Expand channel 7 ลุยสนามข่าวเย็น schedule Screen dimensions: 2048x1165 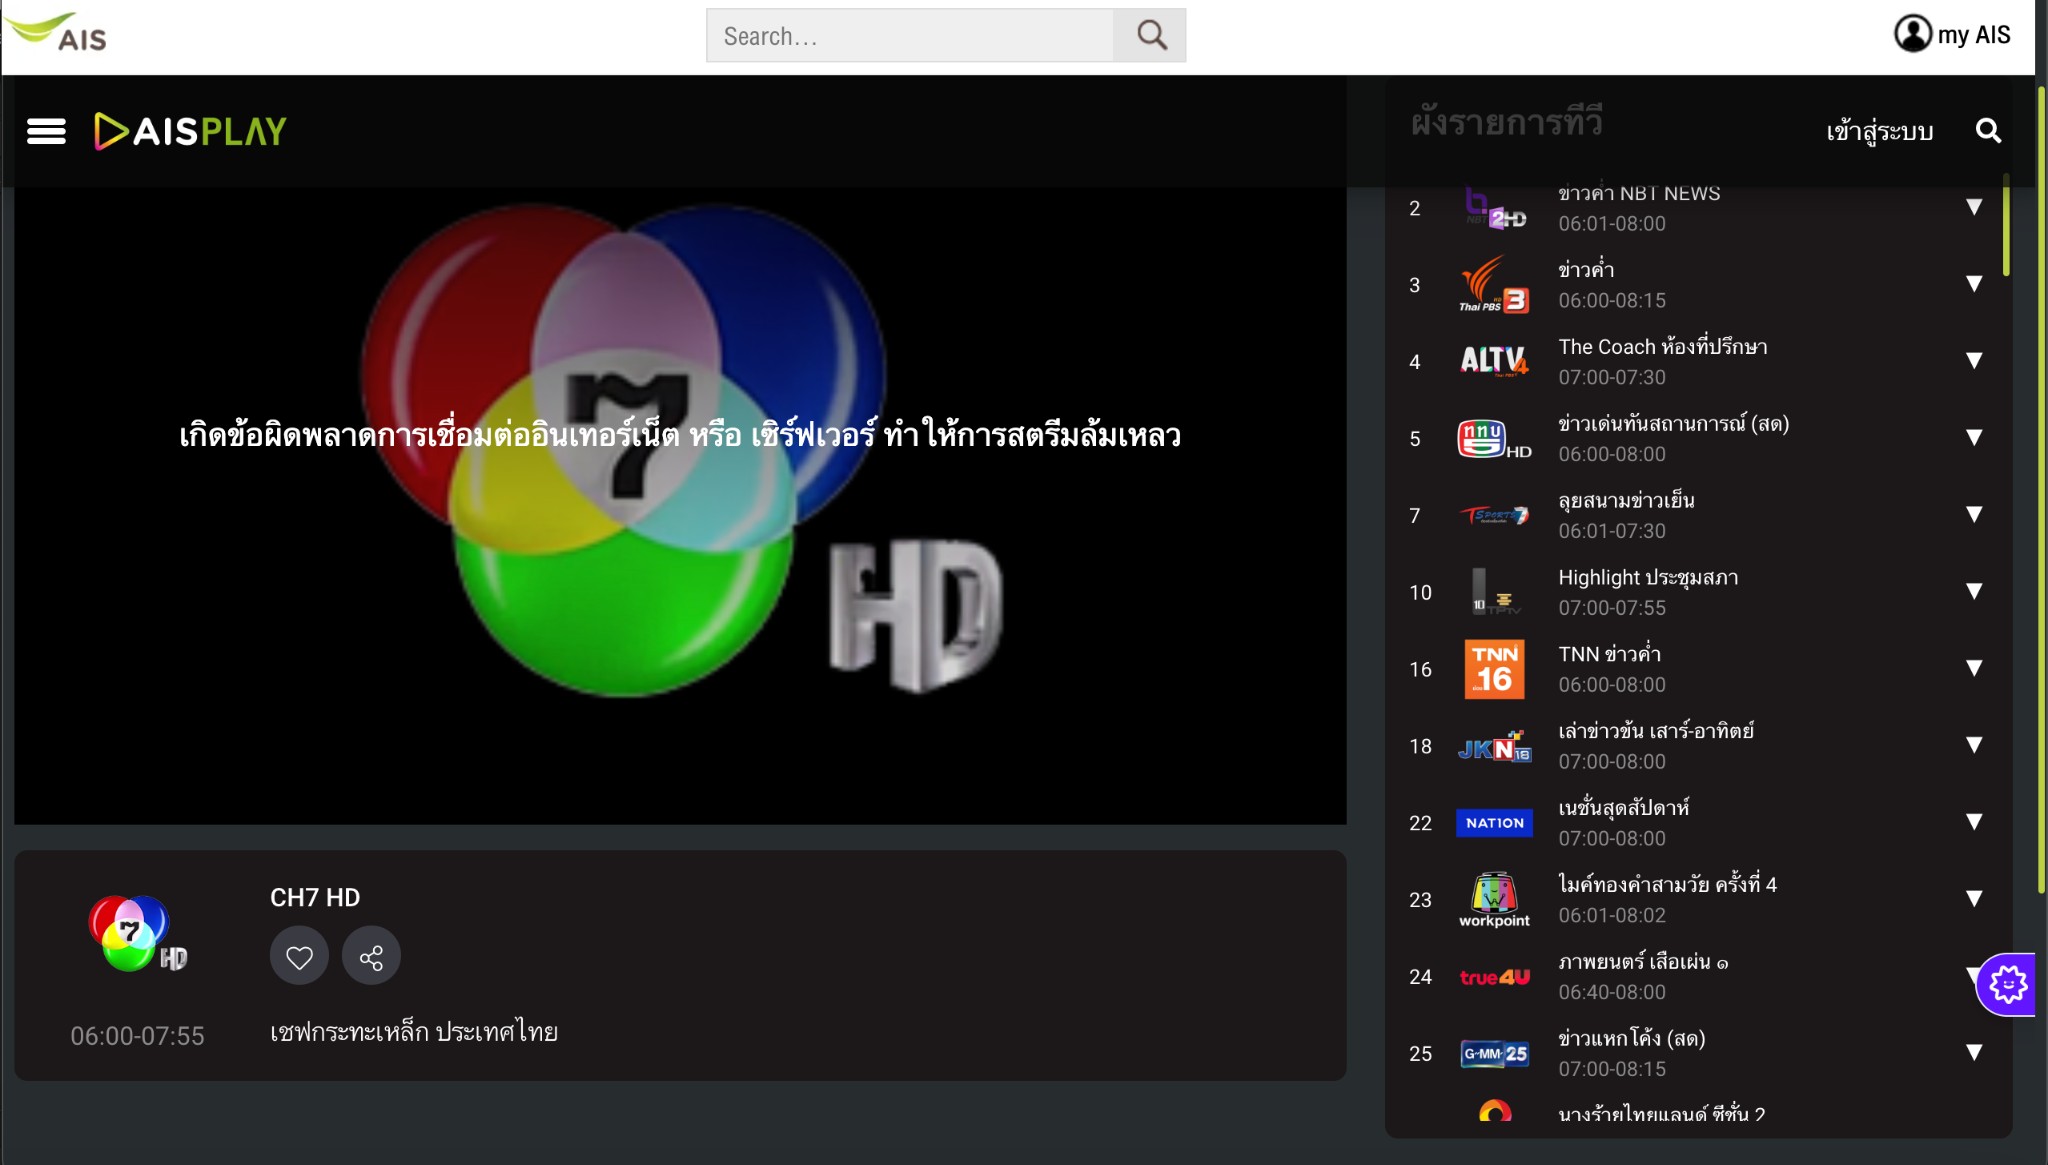pyautogui.click(x=1974, y=514)
